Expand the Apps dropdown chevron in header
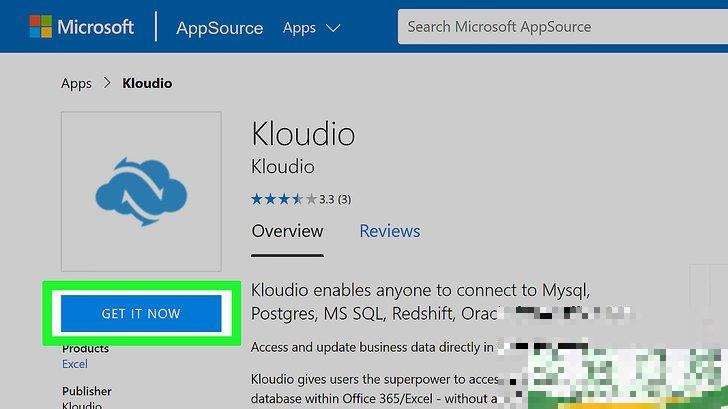Screen dimensions: 728x409 tap(333, 28)
